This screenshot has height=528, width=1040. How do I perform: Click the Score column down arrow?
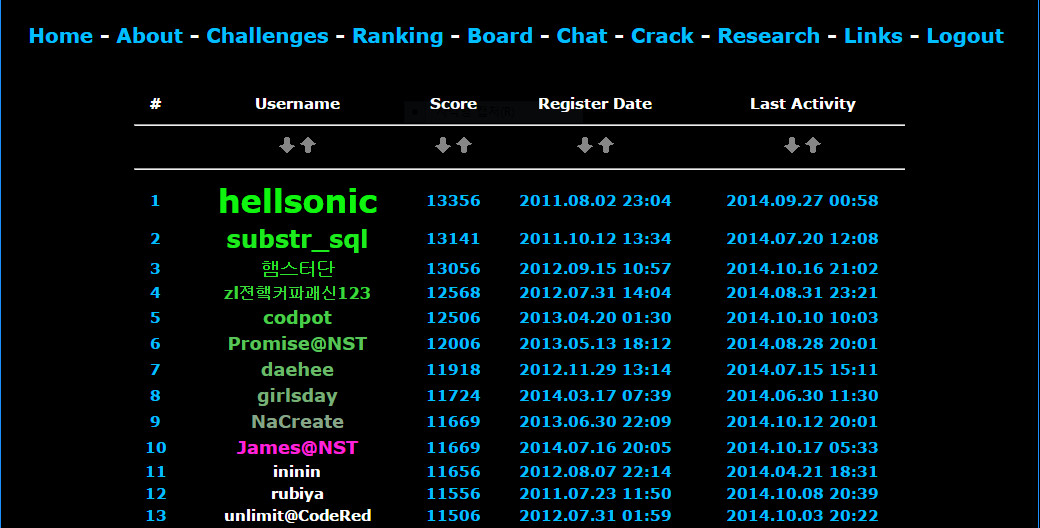point(443,146)
